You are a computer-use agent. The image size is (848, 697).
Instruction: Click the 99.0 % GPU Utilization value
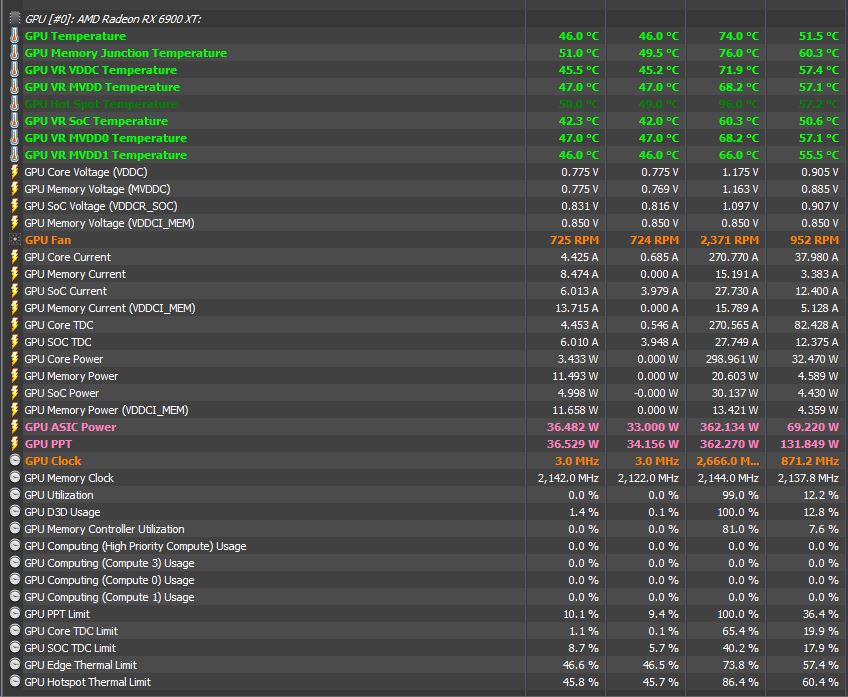(740, 495)
